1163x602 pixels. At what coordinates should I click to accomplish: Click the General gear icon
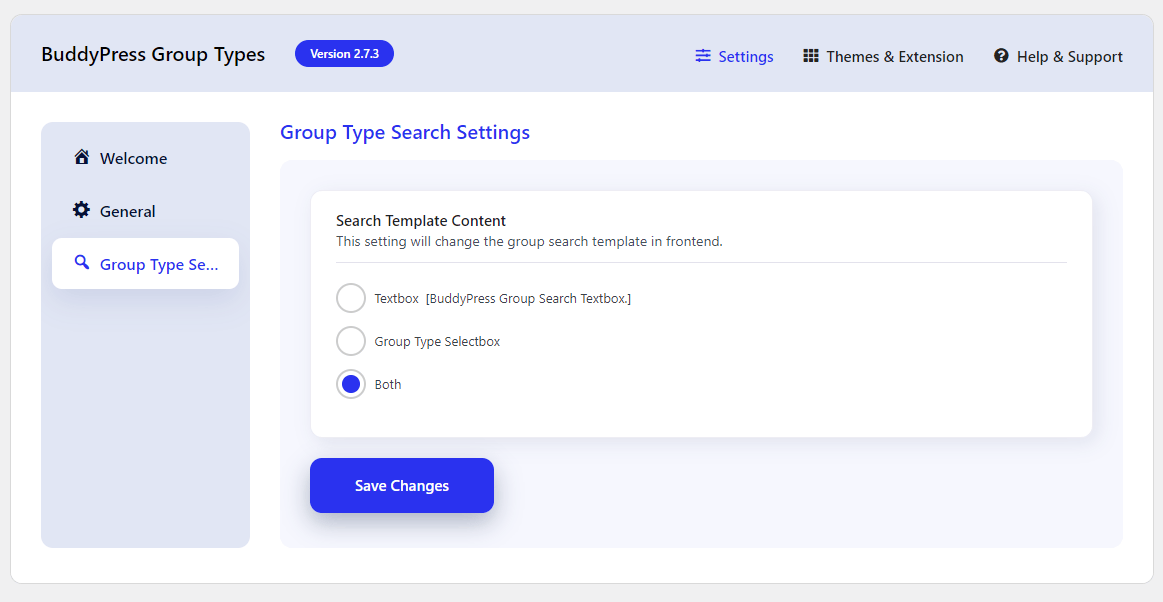coord(82,210)
